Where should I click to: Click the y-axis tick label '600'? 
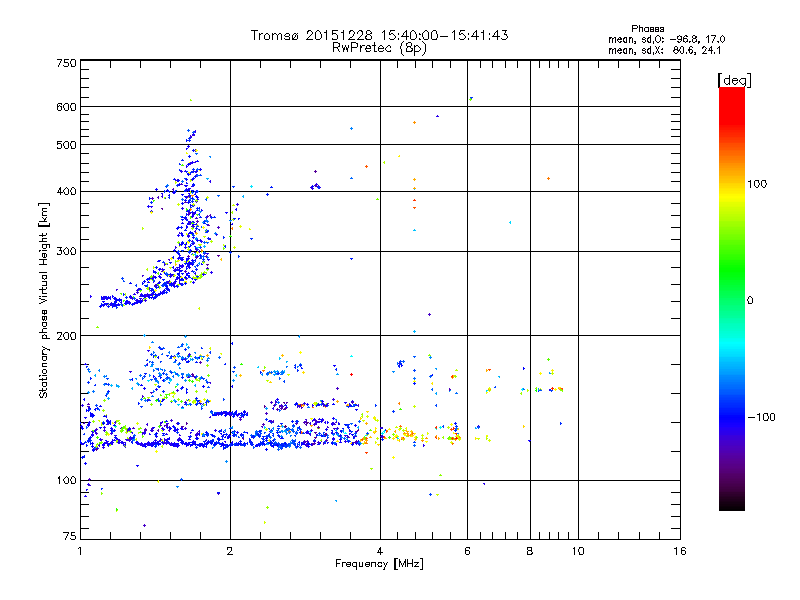point(66,107)
